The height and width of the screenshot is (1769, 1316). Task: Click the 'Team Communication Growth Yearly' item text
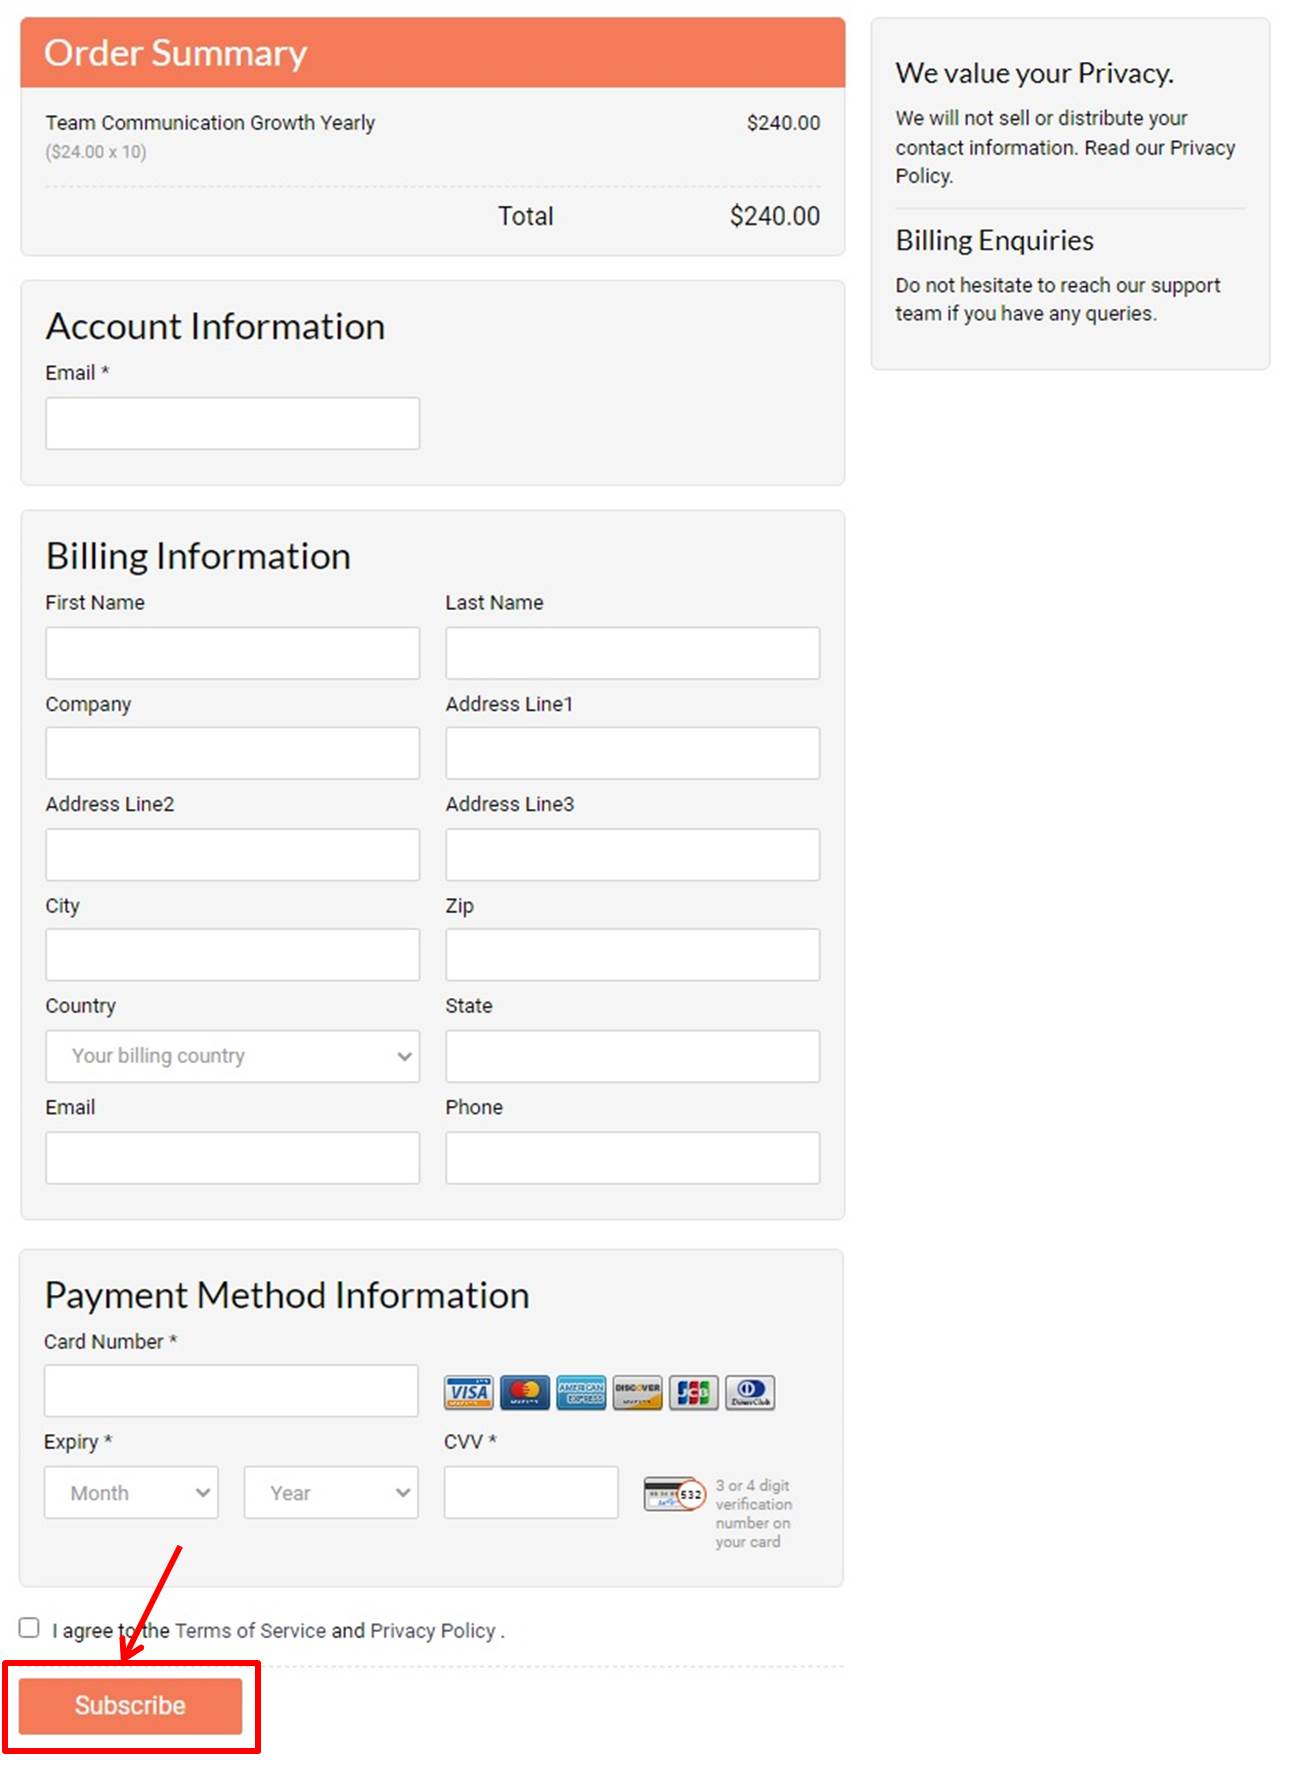coord(210,123)
